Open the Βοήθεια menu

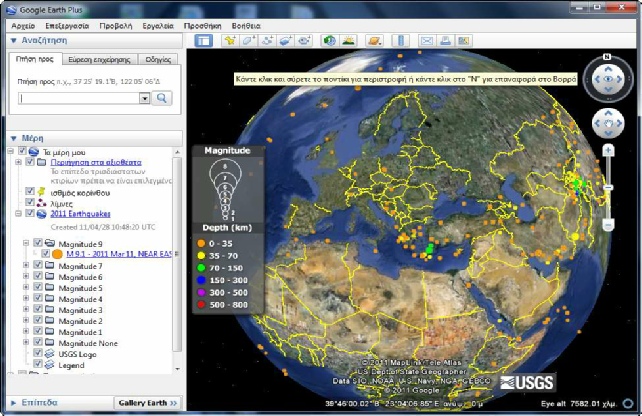click(246, 26)
